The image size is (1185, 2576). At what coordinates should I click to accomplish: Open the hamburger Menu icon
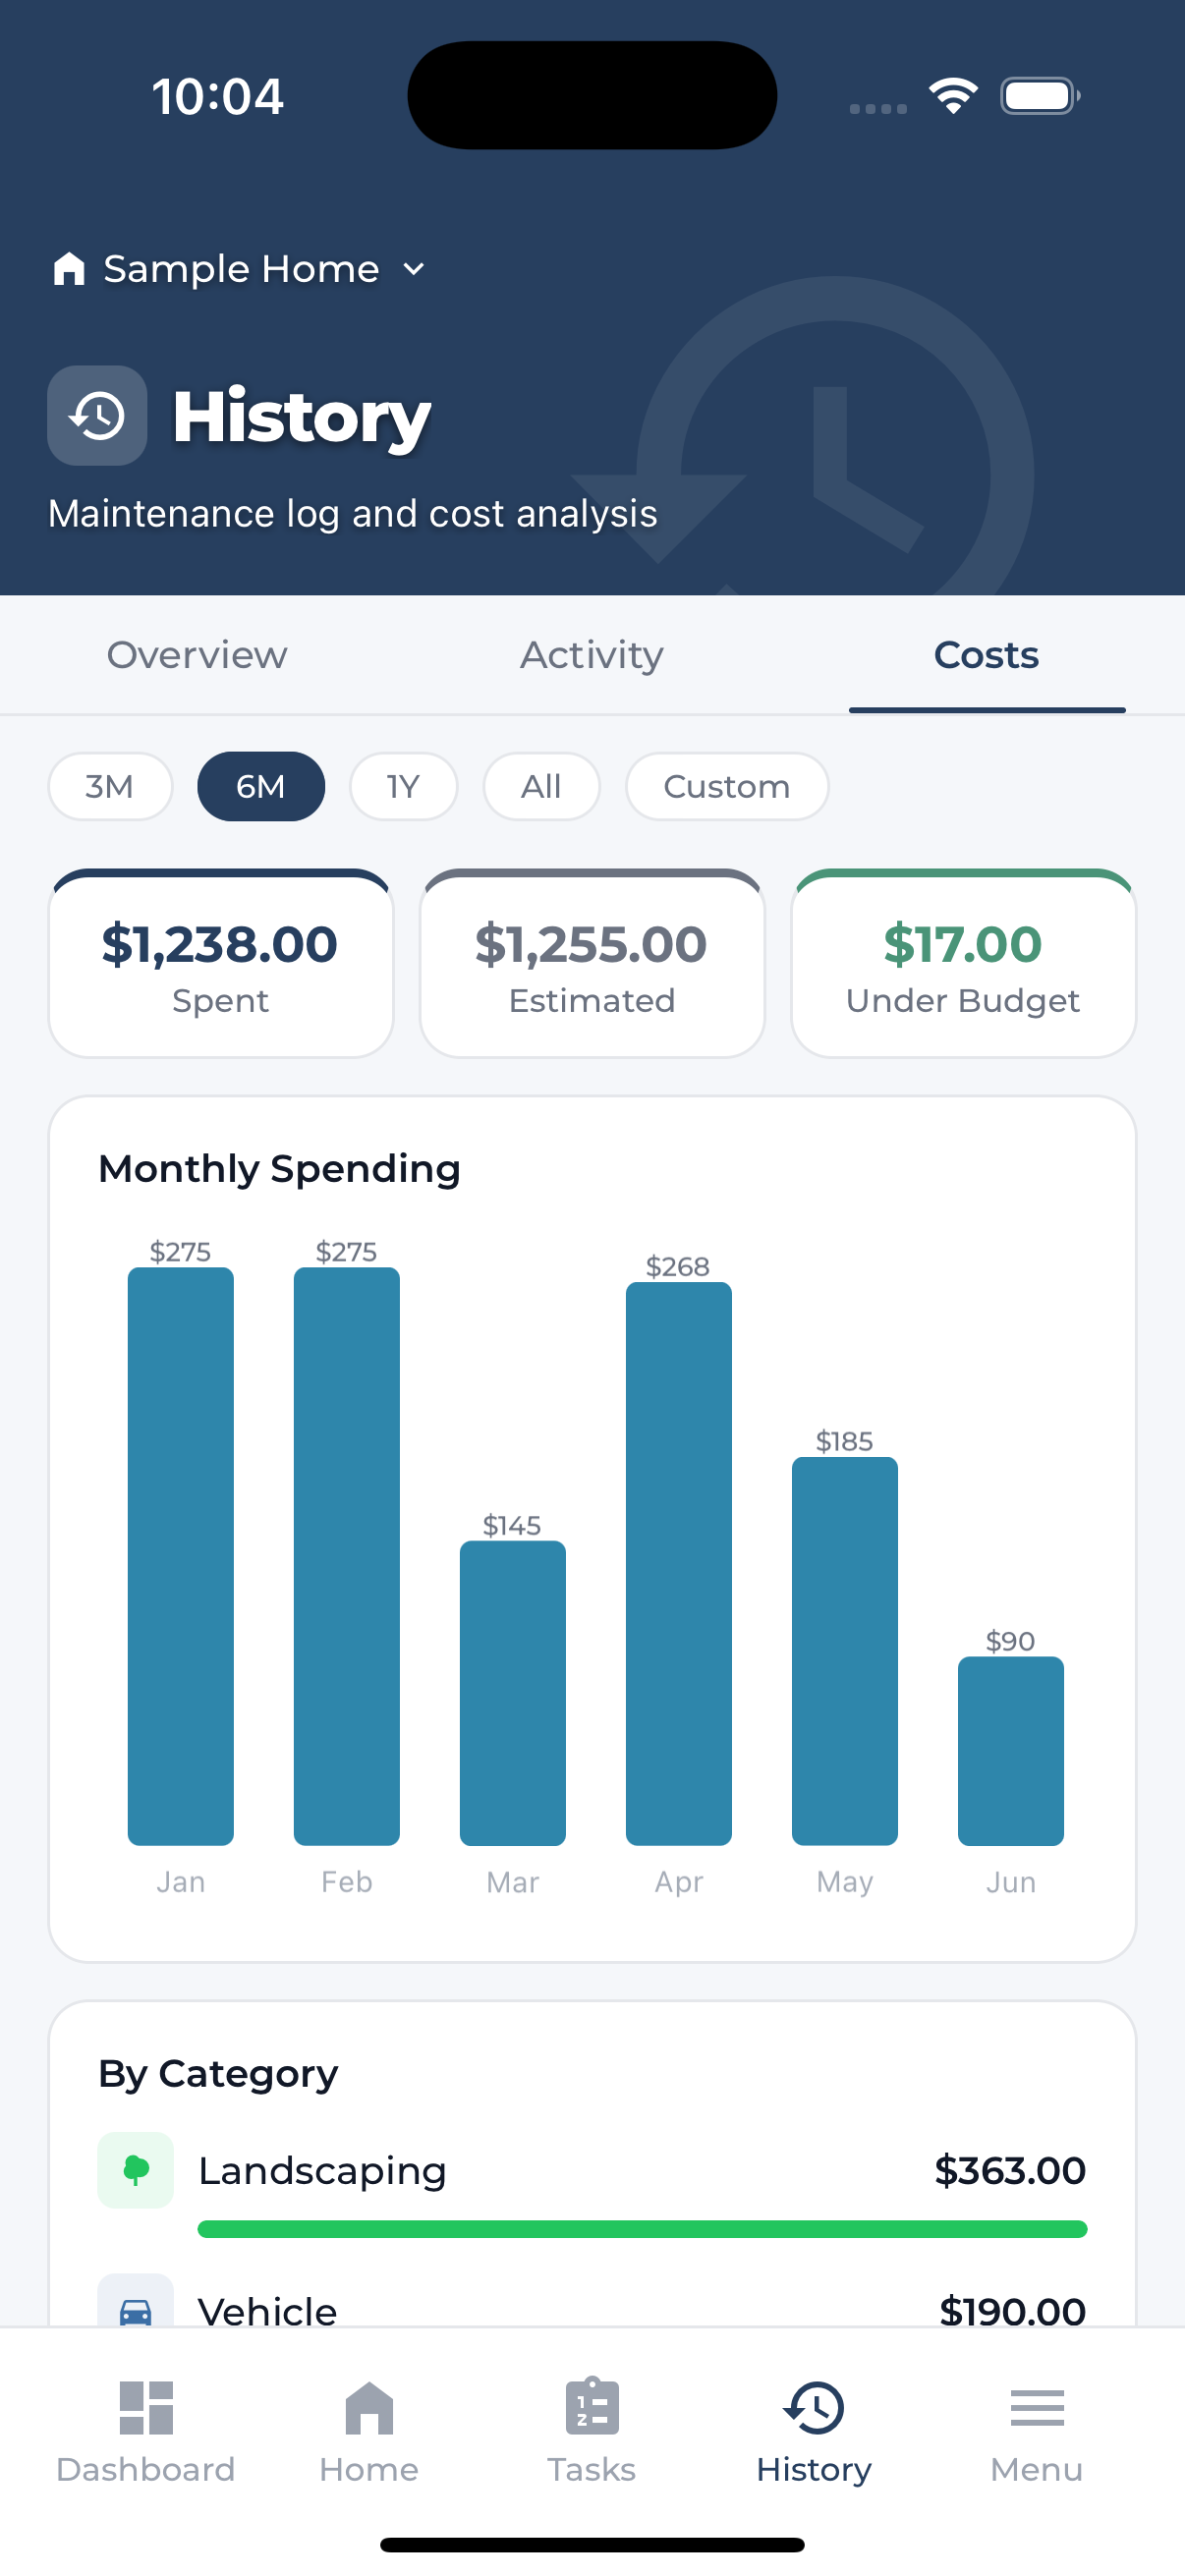point(1037,2408)
